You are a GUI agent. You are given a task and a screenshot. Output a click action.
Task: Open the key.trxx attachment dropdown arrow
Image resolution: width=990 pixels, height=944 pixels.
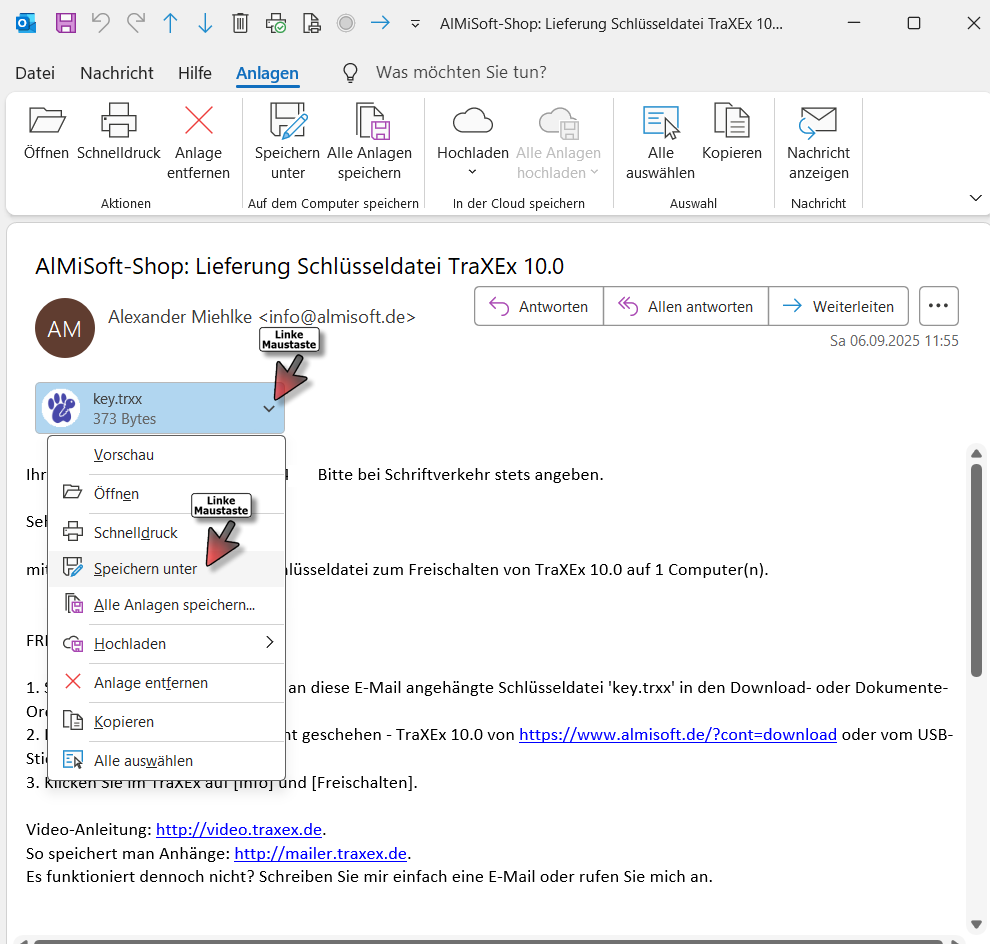point(269,408)
